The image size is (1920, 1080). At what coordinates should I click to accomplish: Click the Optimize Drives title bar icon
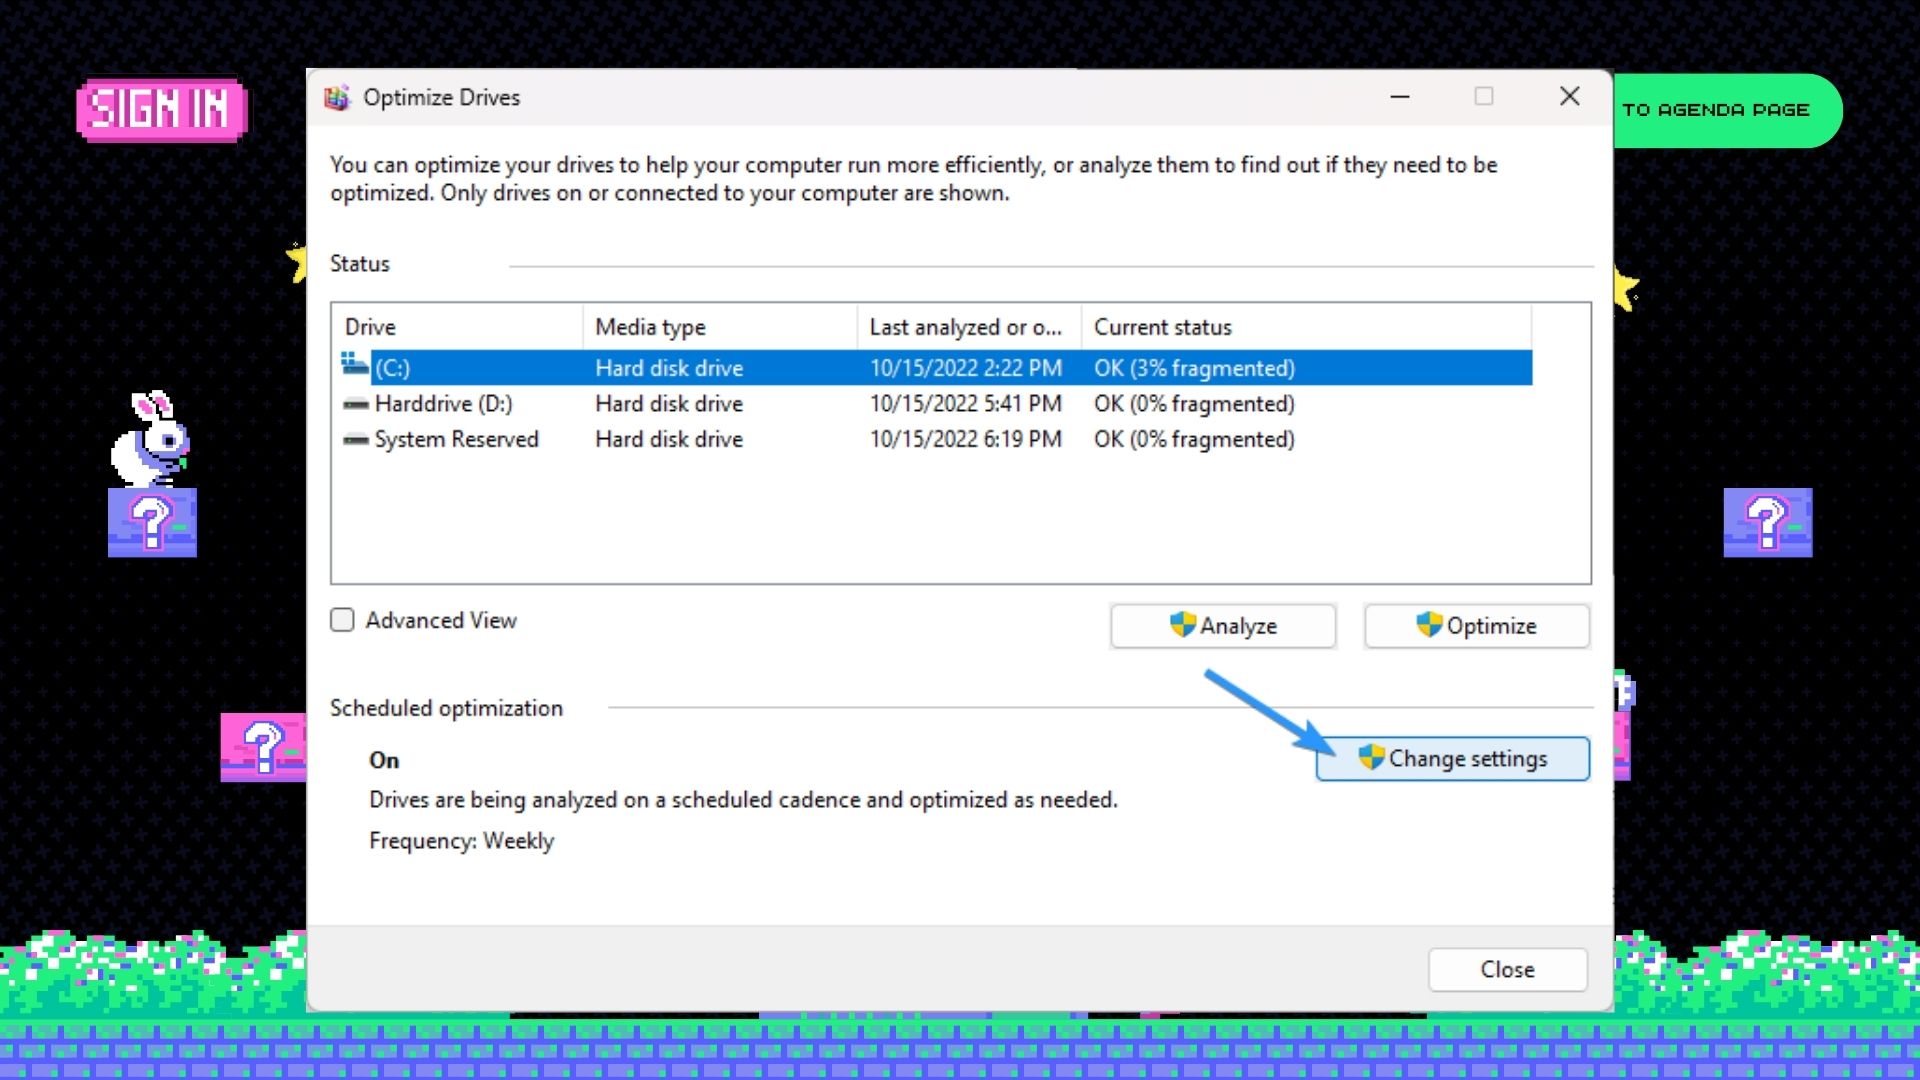point(337,97)
